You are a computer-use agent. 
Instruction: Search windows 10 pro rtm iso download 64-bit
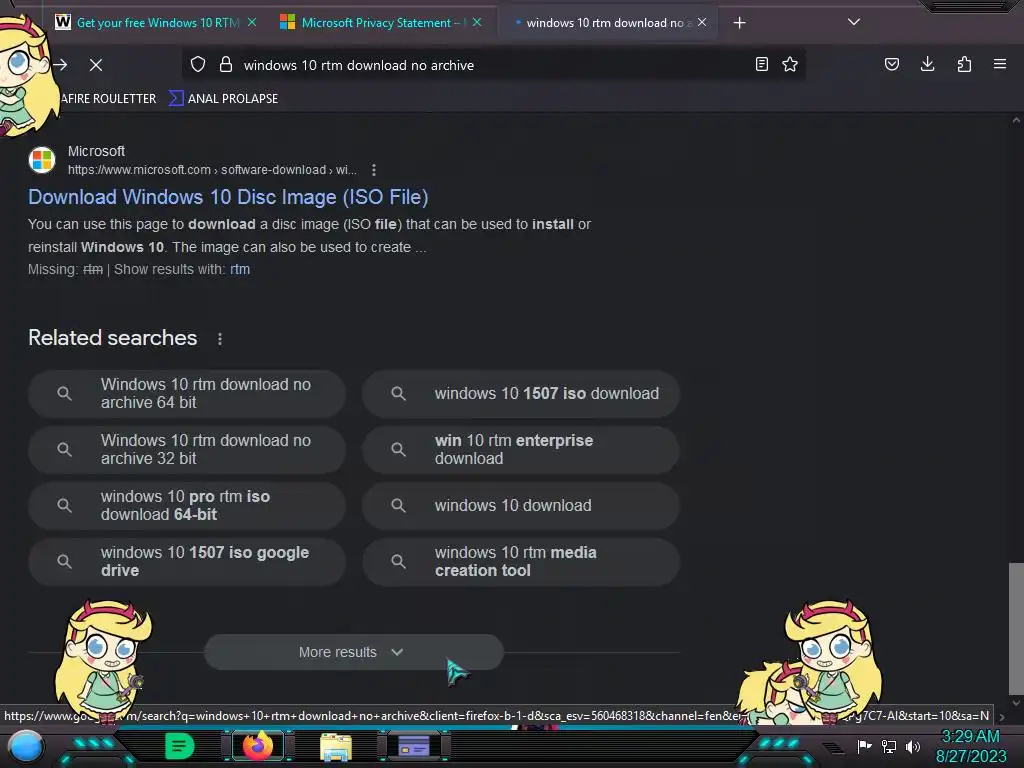tap(187, 506)
